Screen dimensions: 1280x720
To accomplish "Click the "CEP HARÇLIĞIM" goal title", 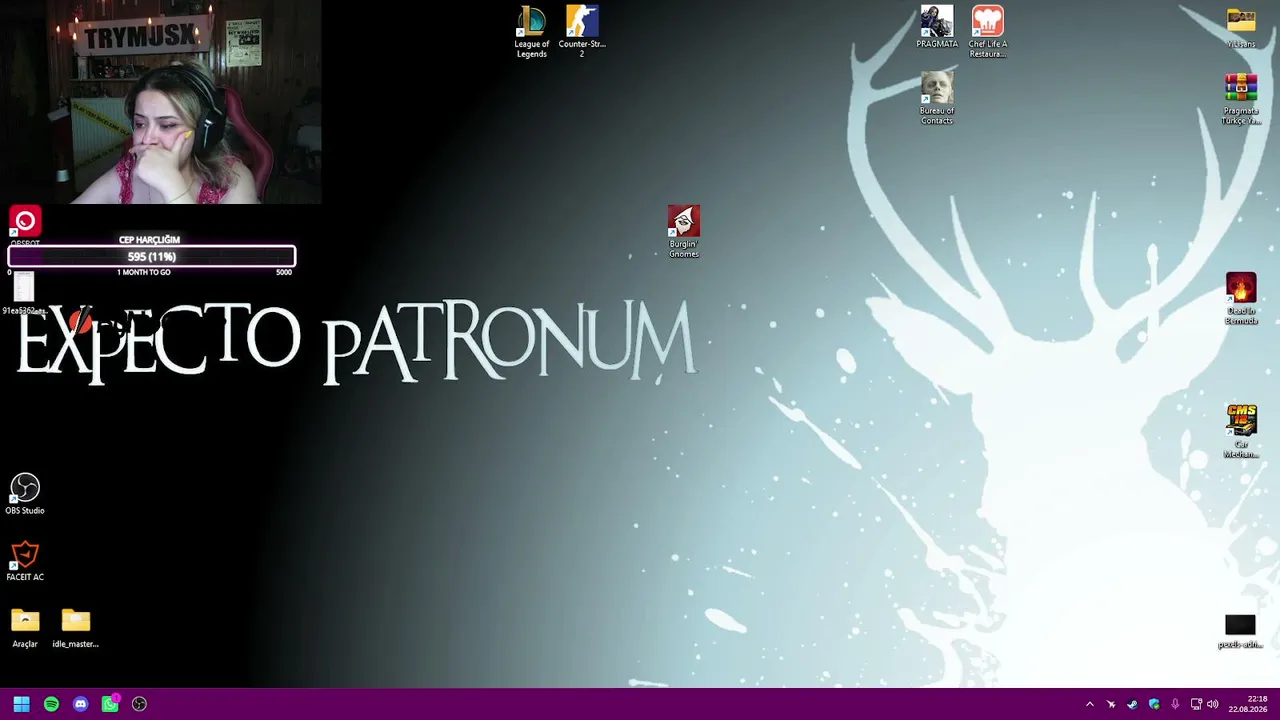I will coord(149,240).
